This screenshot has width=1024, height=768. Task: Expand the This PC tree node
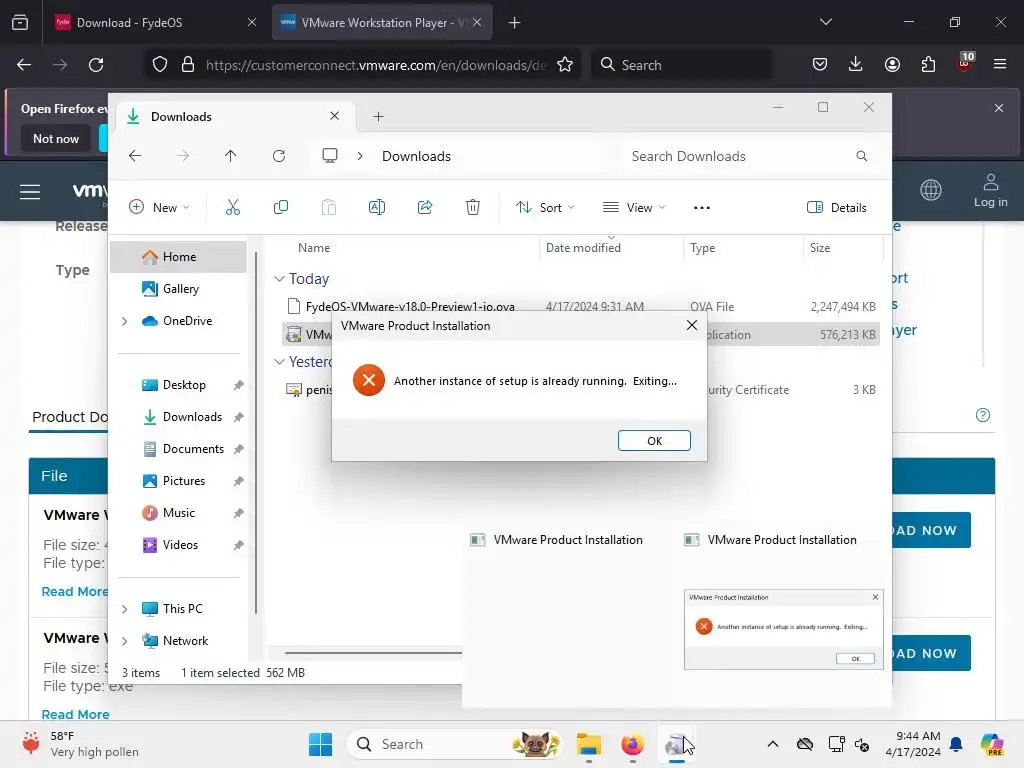click(x=125, y=609)
